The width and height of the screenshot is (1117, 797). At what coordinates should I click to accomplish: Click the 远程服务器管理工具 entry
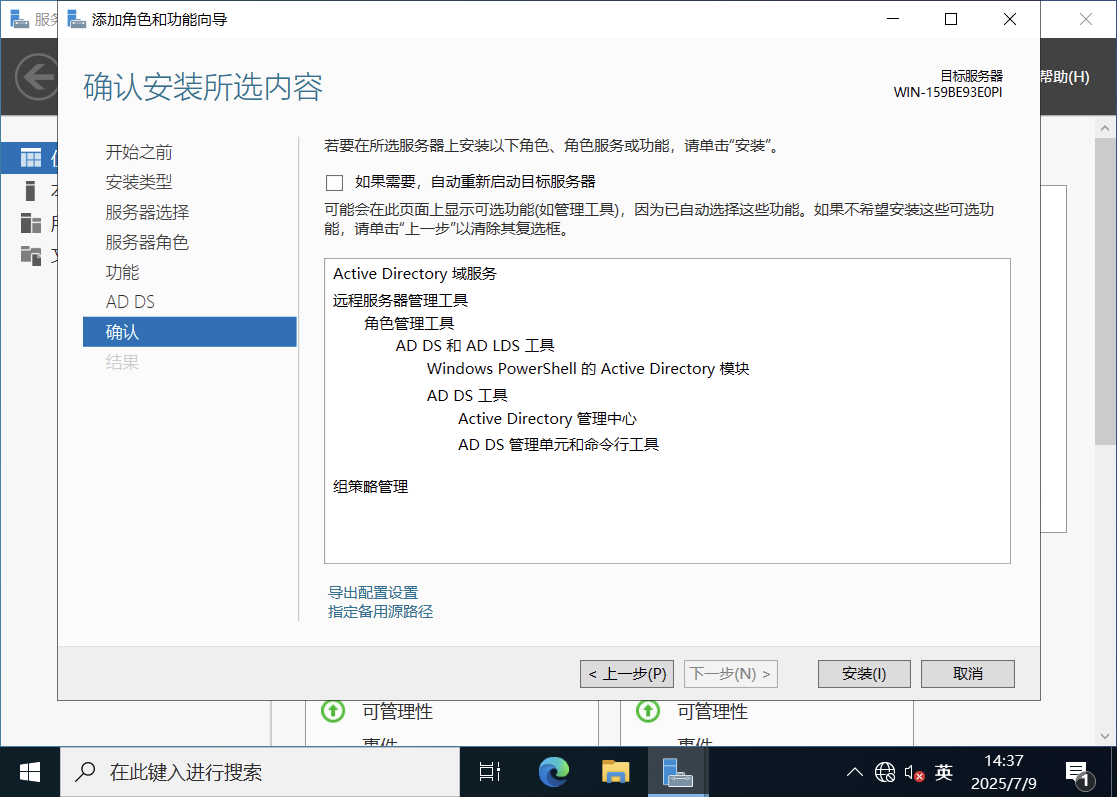tap(400, 301)
